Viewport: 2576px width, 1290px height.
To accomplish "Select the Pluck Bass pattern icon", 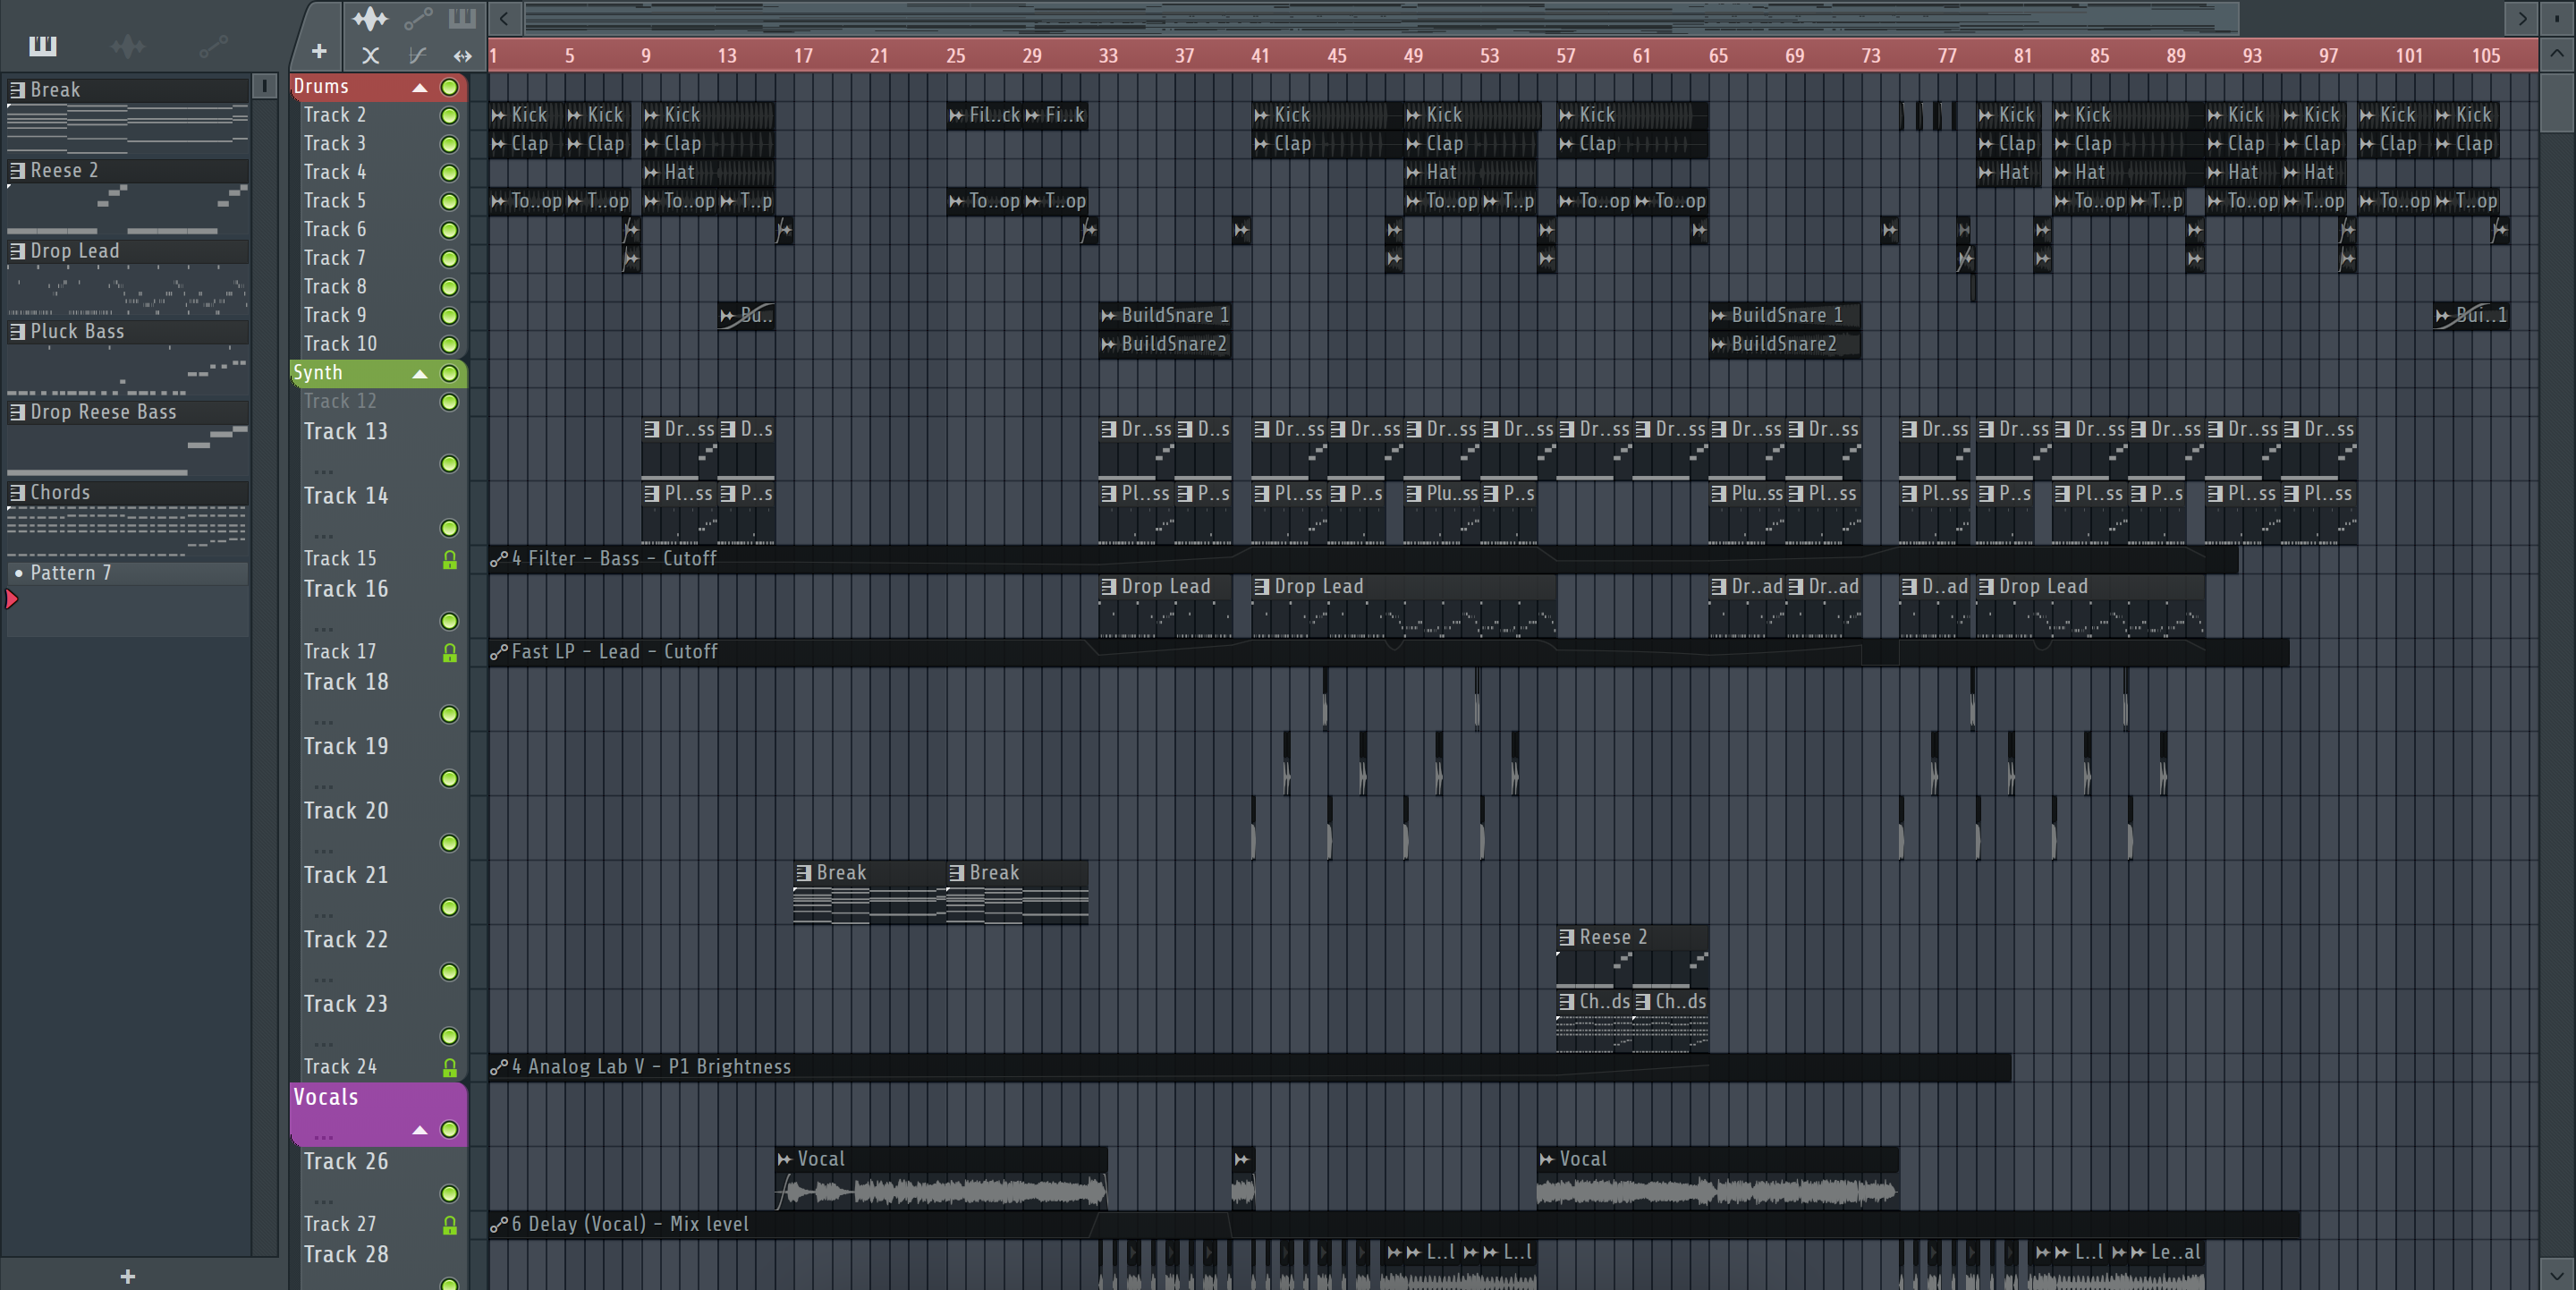I will [x=17, y=331].
